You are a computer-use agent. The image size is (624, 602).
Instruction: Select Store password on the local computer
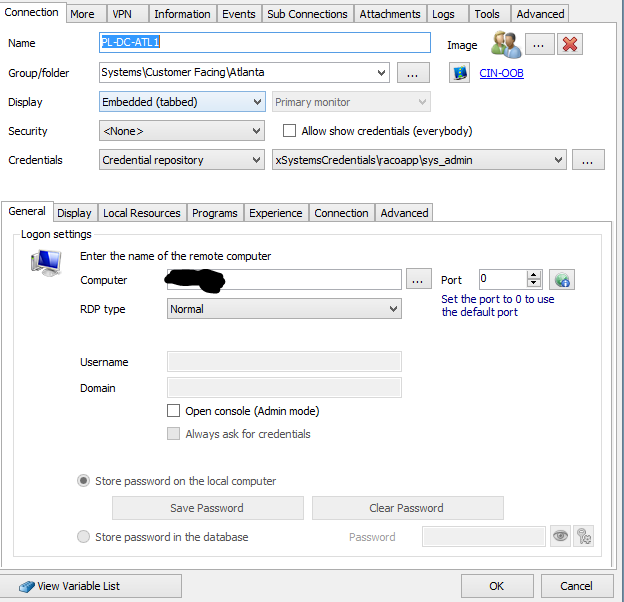pyautogui.click(x=83, y=481)
